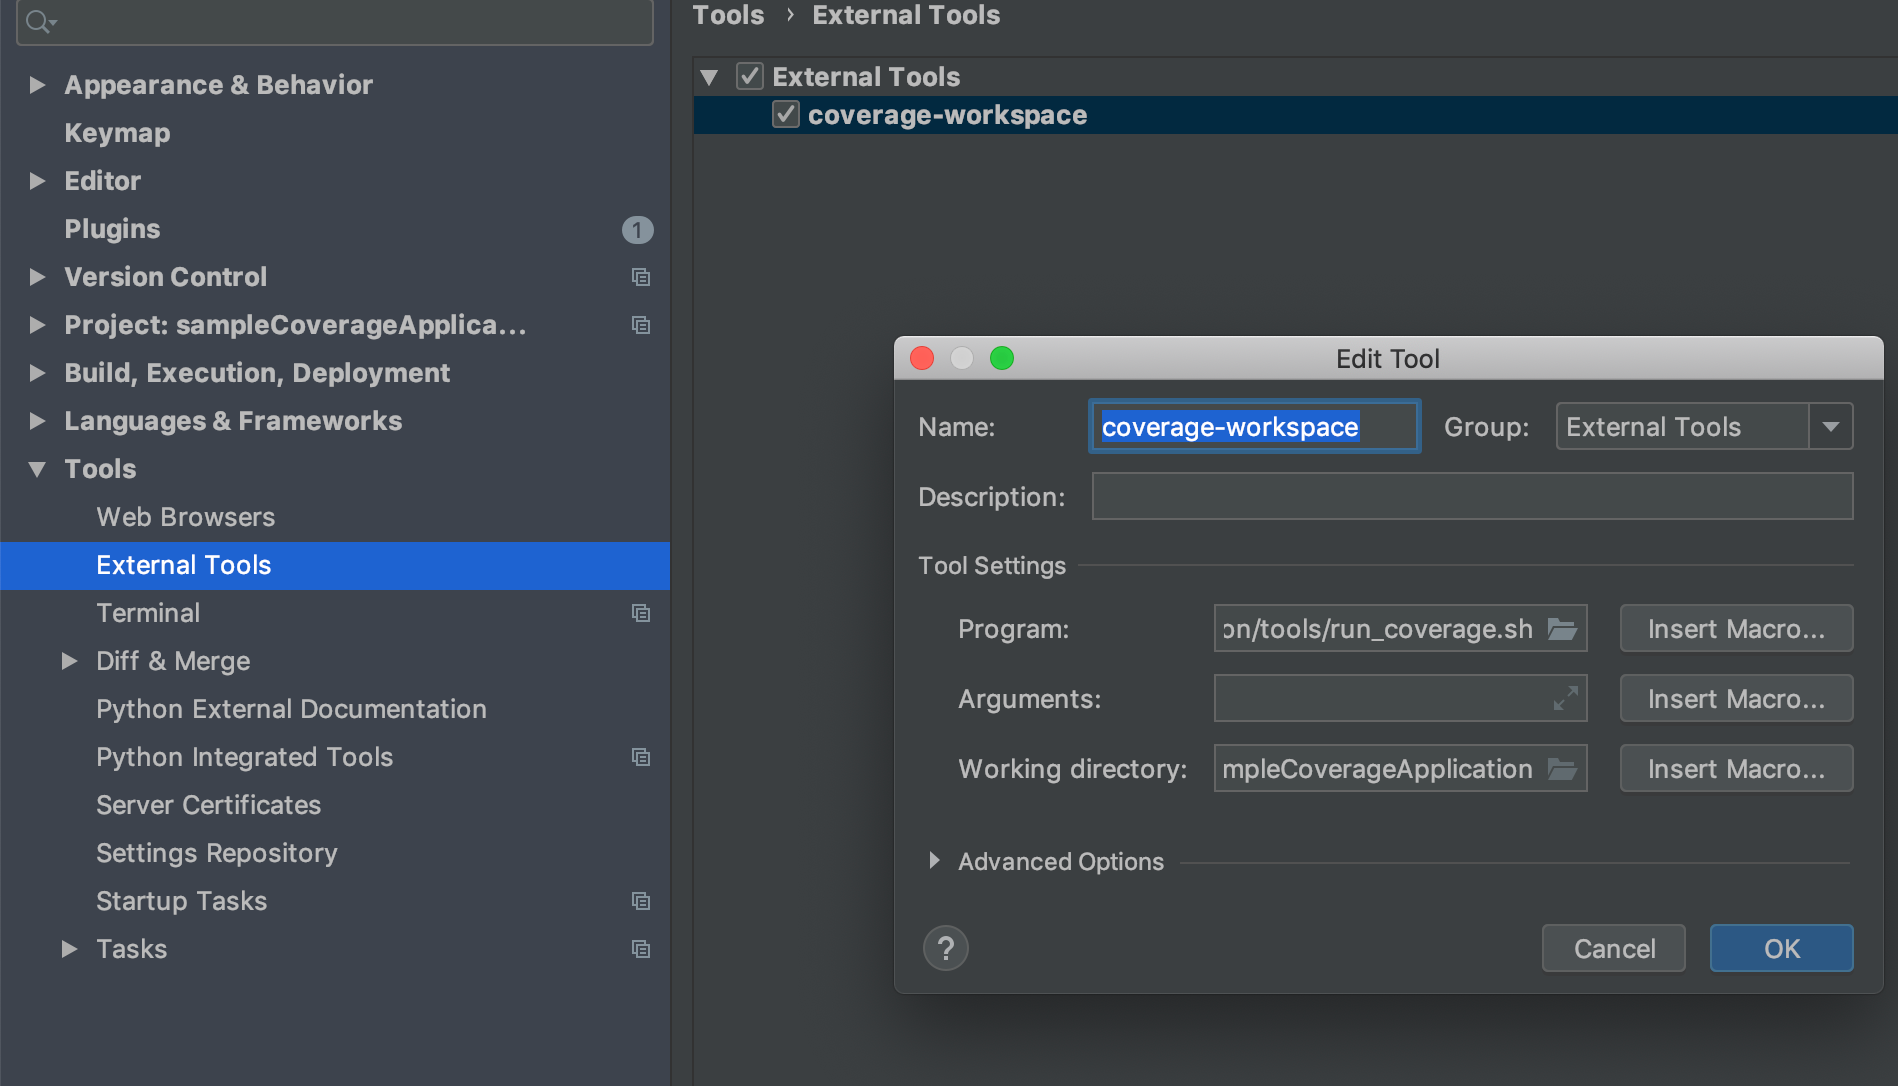
Task: Uncheck the External Tools group checkbox
Action: 750,76
